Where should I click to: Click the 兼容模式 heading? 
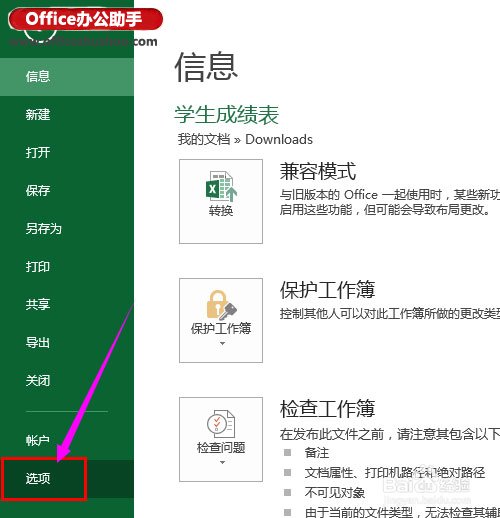(x=318, y=172)
